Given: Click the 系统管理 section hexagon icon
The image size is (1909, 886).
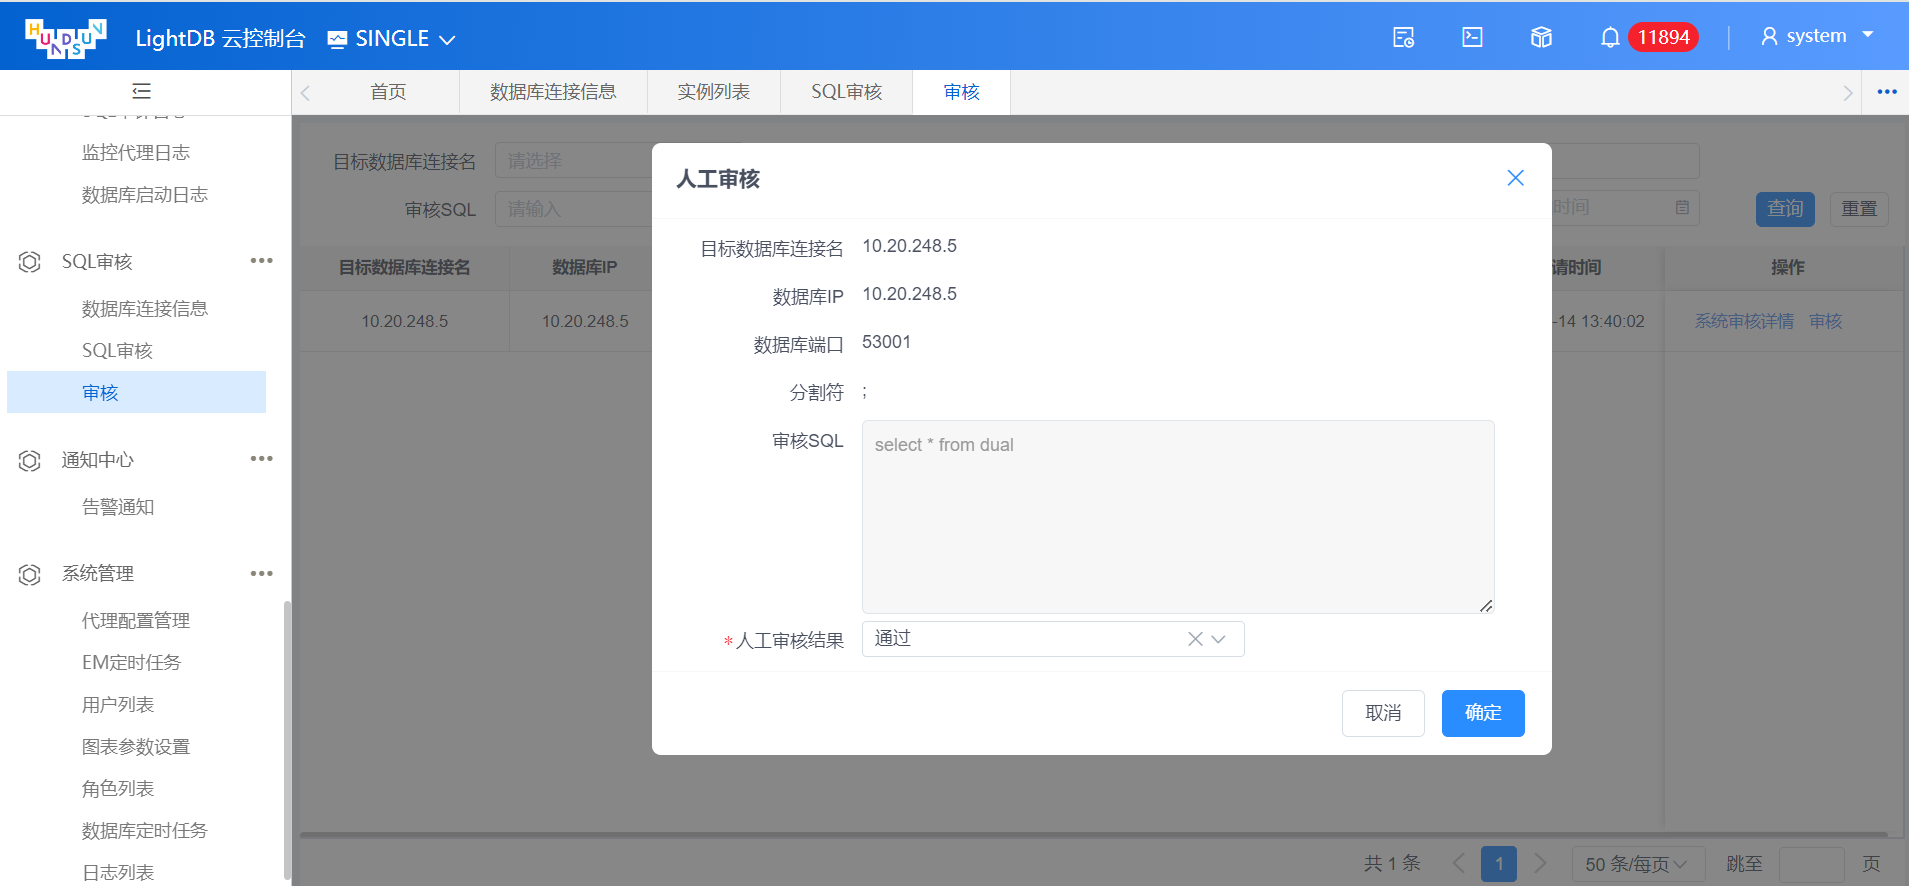Looking at the screenshot, I should coord(30,574).
